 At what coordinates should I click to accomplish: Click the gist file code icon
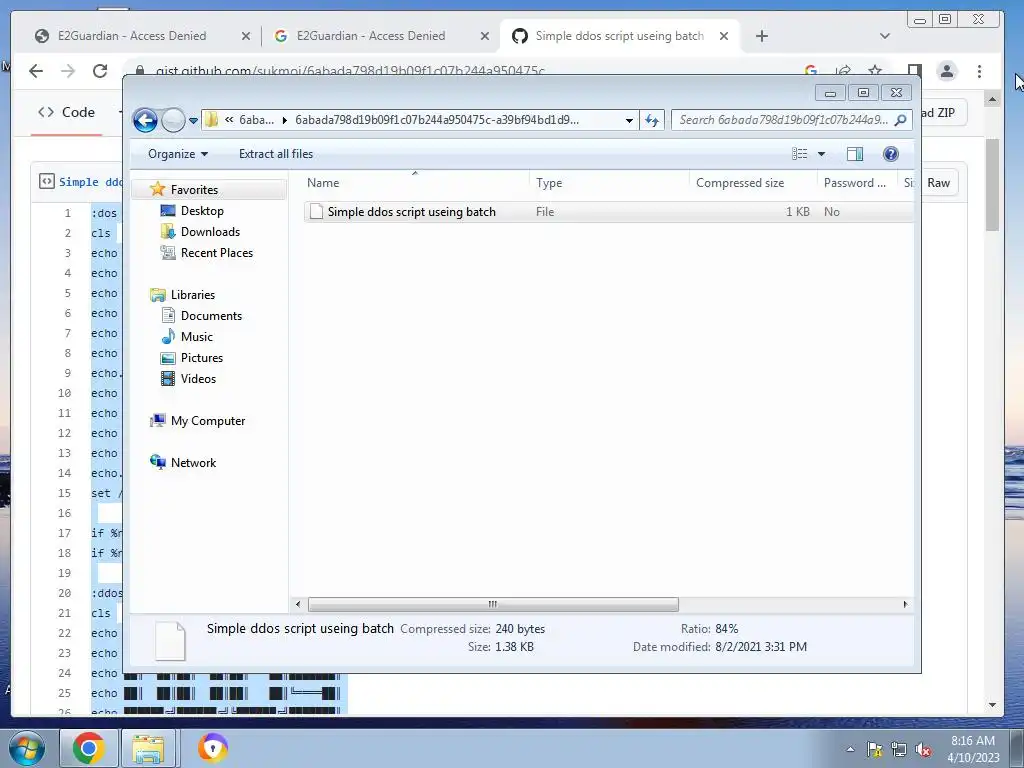46,181
